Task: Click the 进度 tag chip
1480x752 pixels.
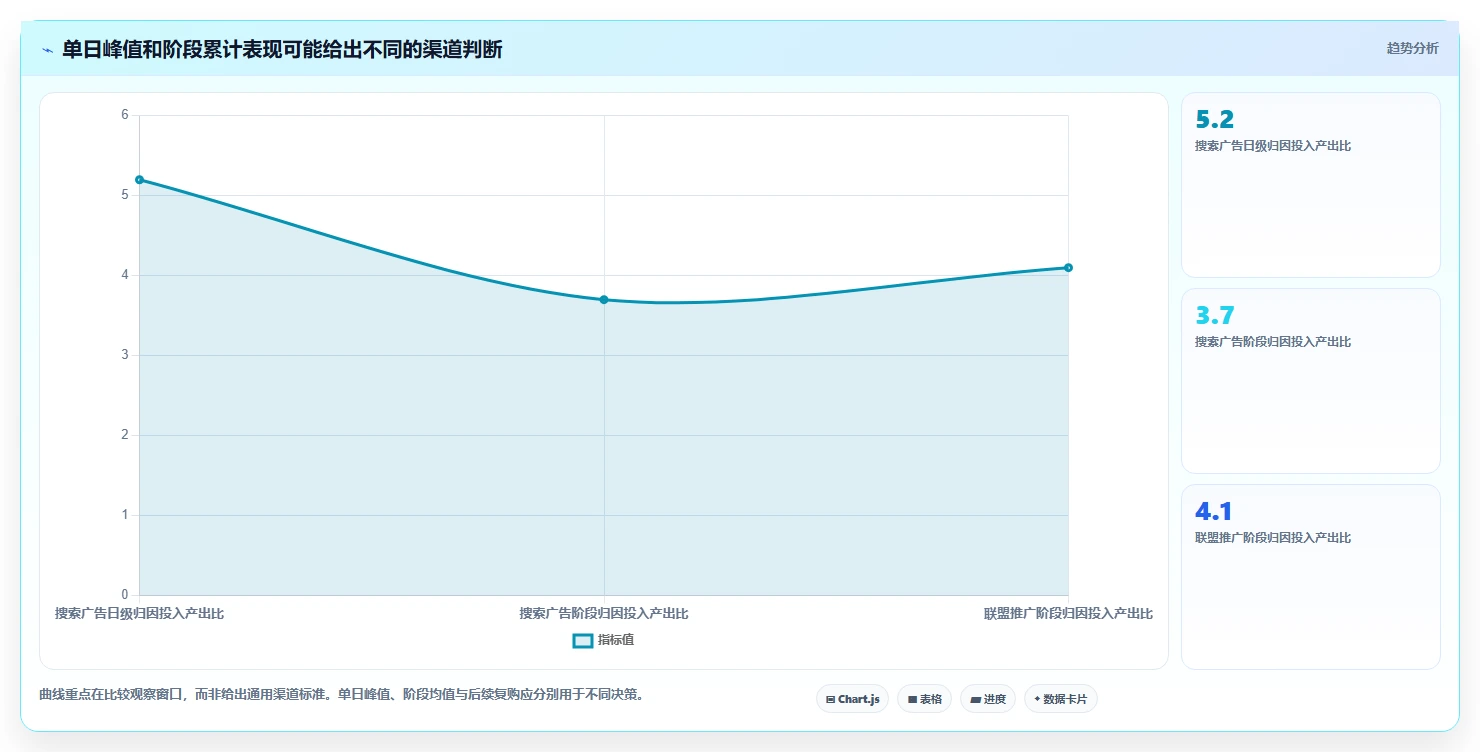Action: 987,699
